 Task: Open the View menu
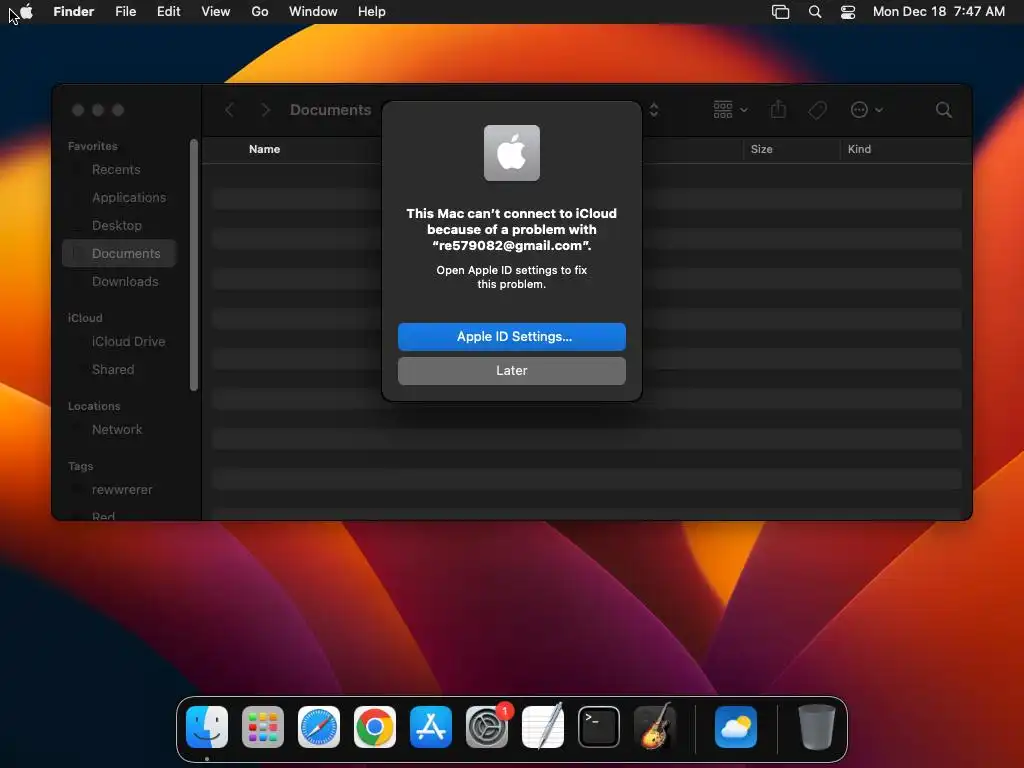pos(216,12)
